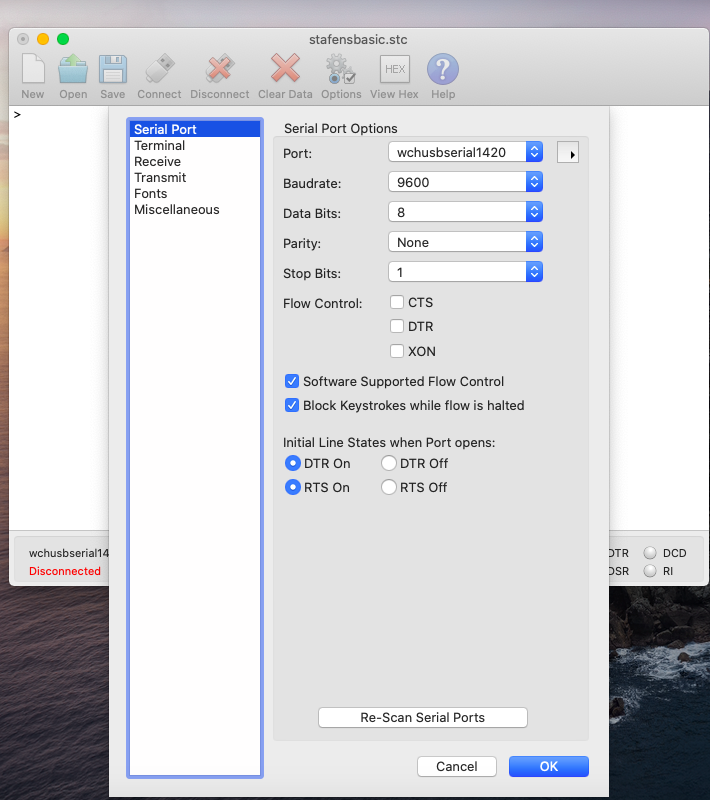The width and height of the screenshot is (710, 800).
Task: Open the View Hex toolbar icon
Action: (x=394, y=71)
